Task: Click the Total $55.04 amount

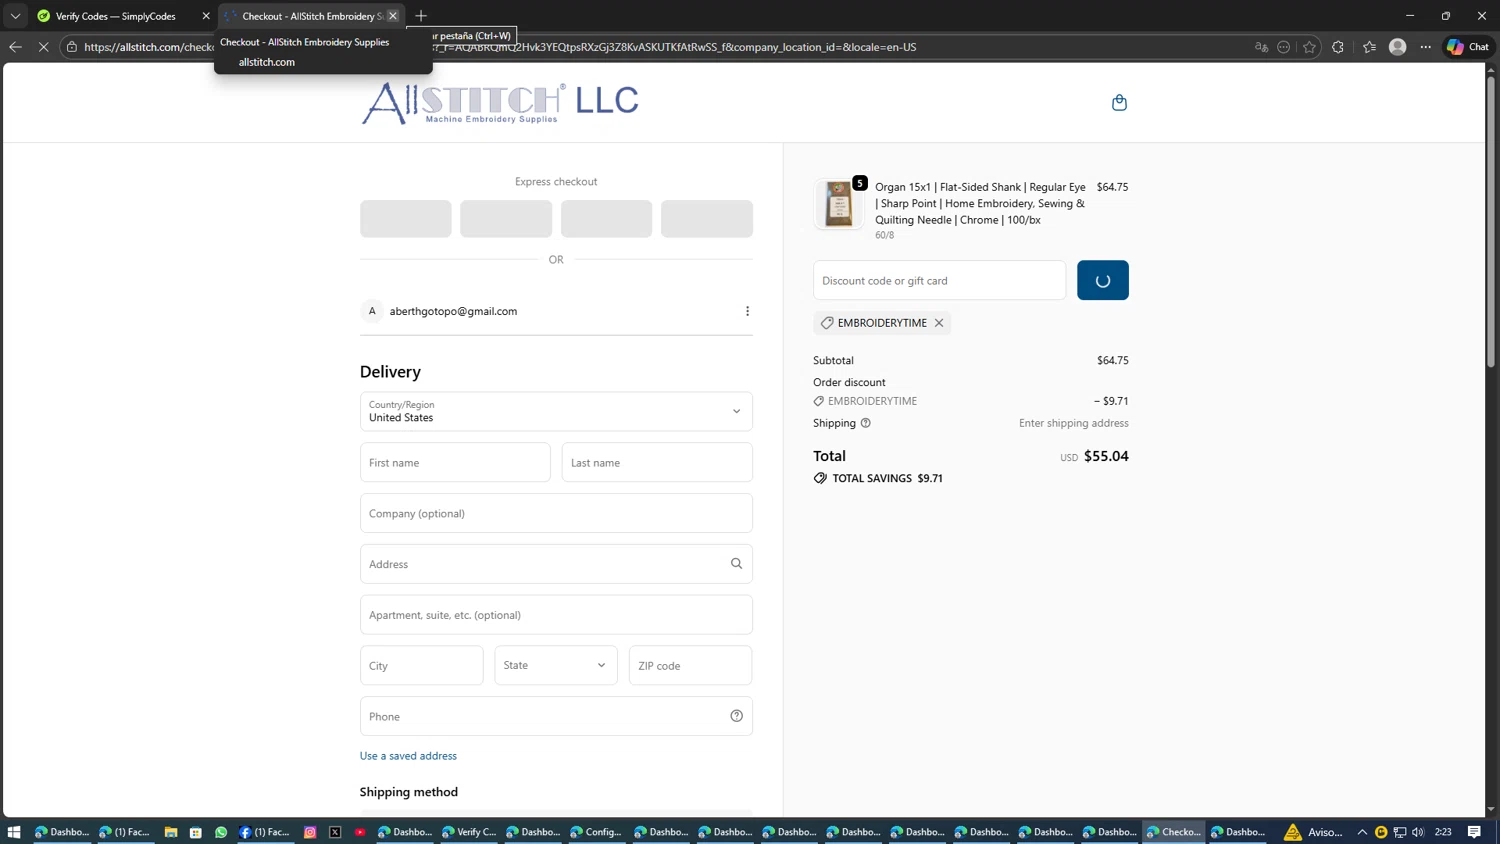Action: pos(1106,456)
